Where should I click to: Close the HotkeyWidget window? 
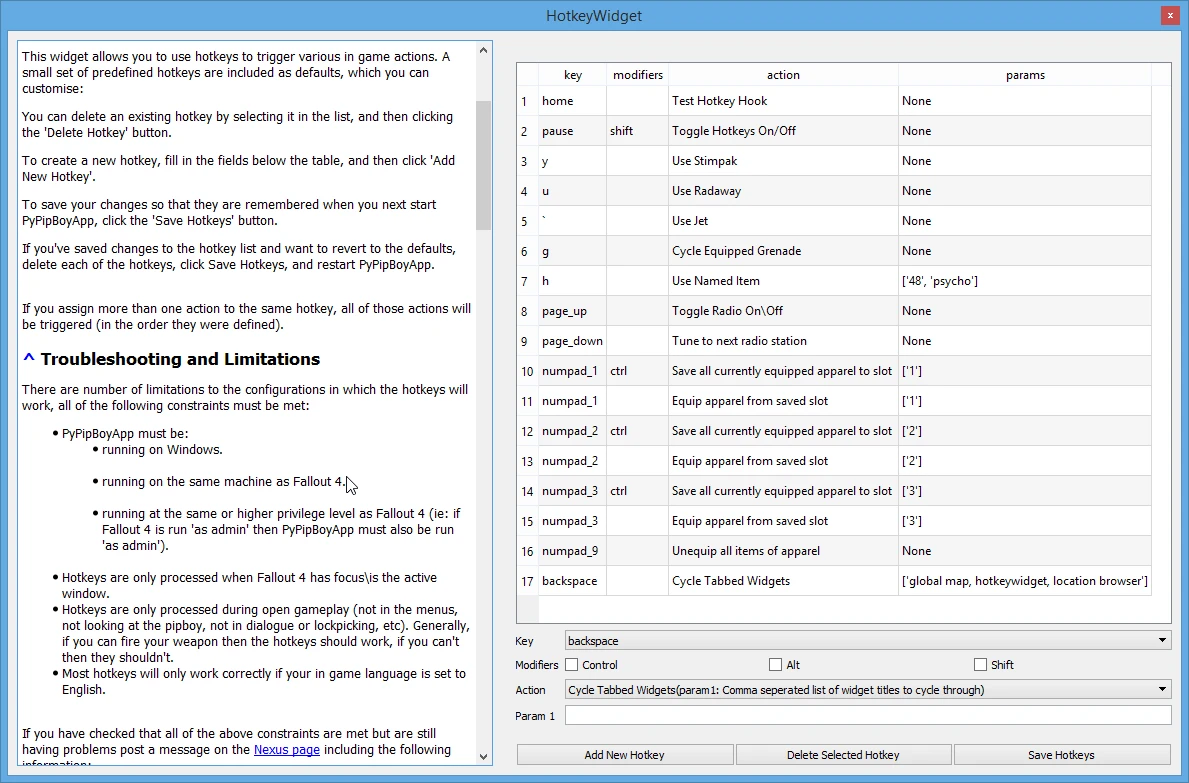1170,15
